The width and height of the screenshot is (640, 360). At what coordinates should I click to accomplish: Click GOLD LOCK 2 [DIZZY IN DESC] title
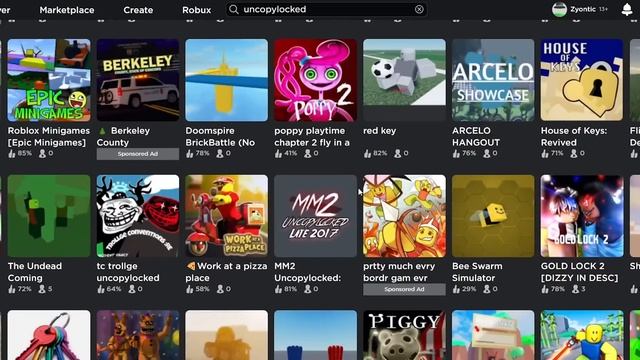(x=580, y=272)
